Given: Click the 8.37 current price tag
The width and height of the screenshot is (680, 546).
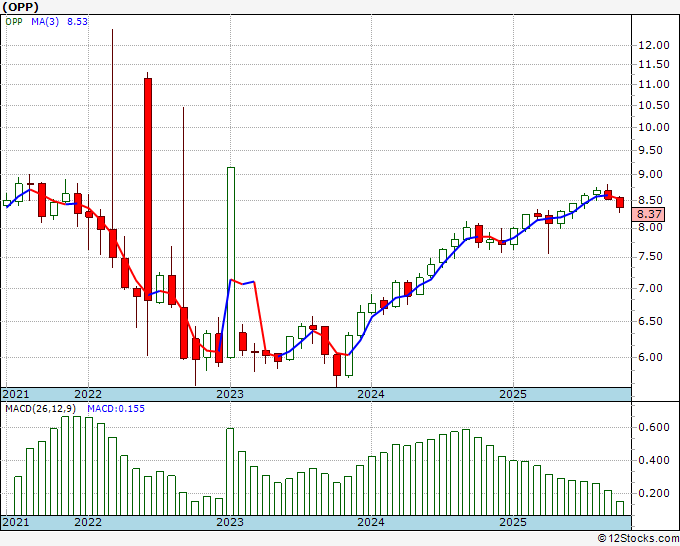Looking at the screenshot, I should click(x=649, y=214).
